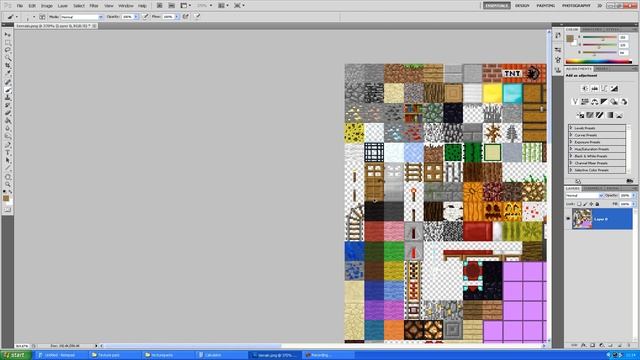Viewport: 640px width, 360px height.
Task: Launch Bridge from application bar
Action: pos(160,6)
